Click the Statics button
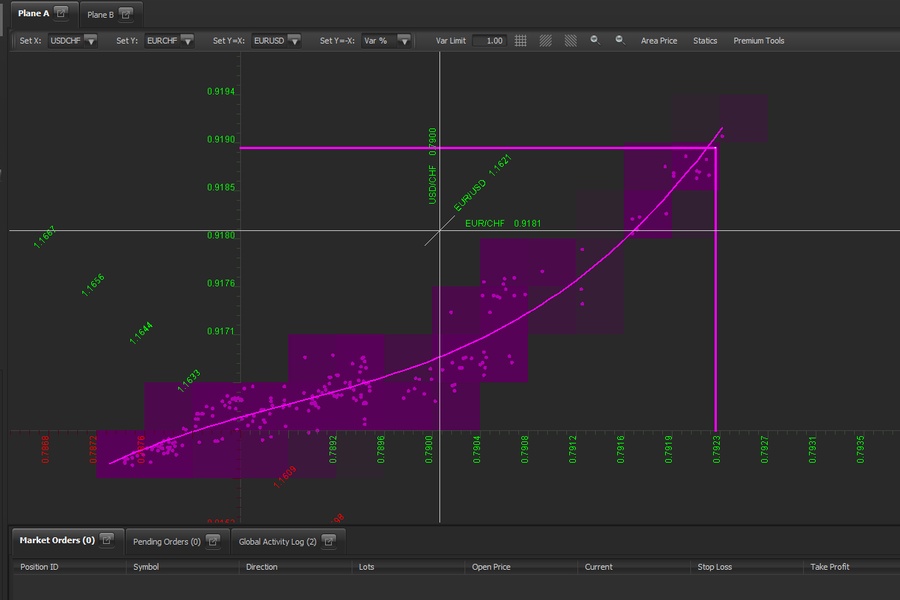 pos(705,41)
